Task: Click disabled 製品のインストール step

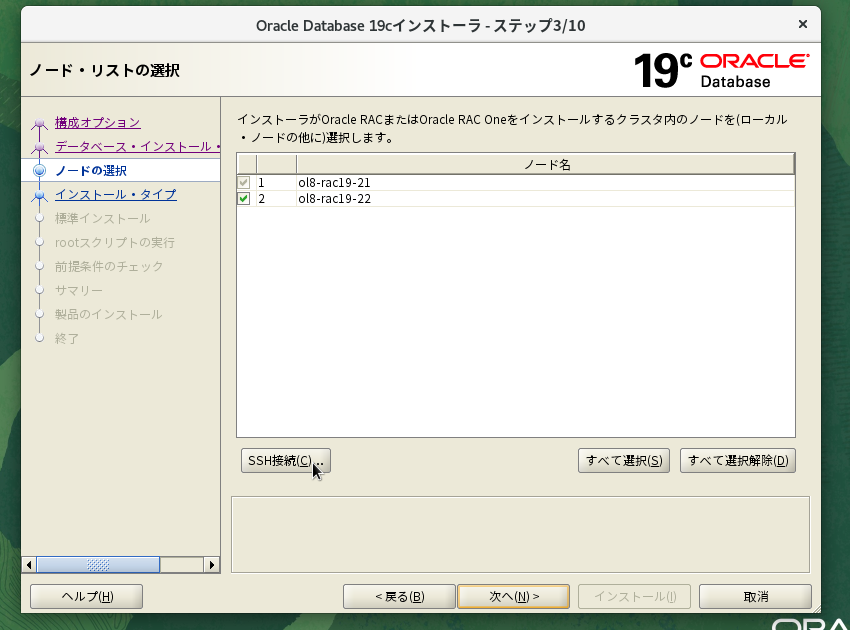Action: (x=108, y=314)
